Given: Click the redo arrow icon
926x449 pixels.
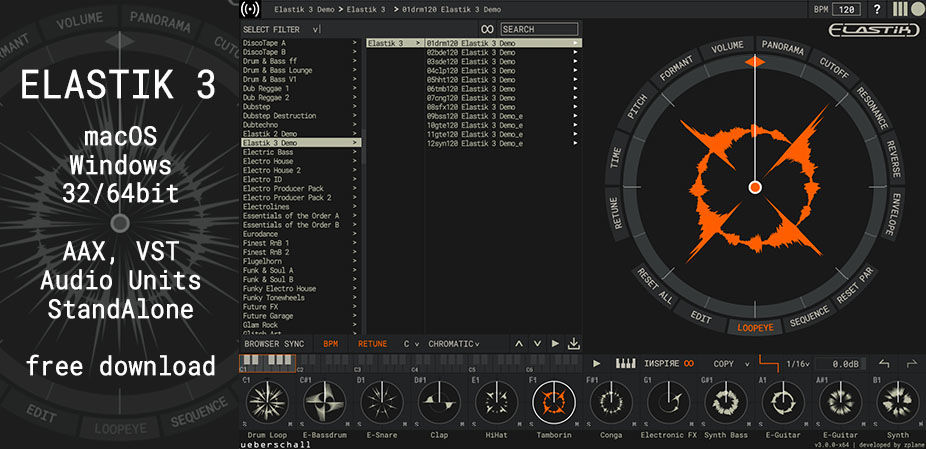Looking at the screenshot, I should [x=911, y=364].
